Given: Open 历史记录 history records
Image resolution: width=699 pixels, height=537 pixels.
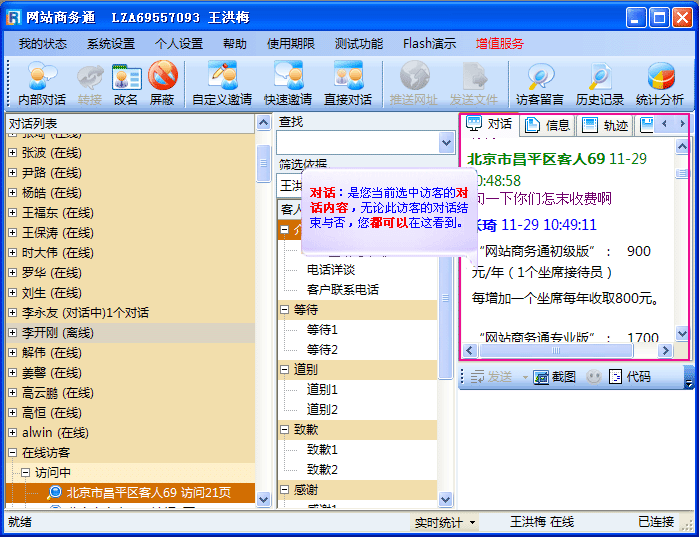Looking at the screenshot, I should 599,83.
